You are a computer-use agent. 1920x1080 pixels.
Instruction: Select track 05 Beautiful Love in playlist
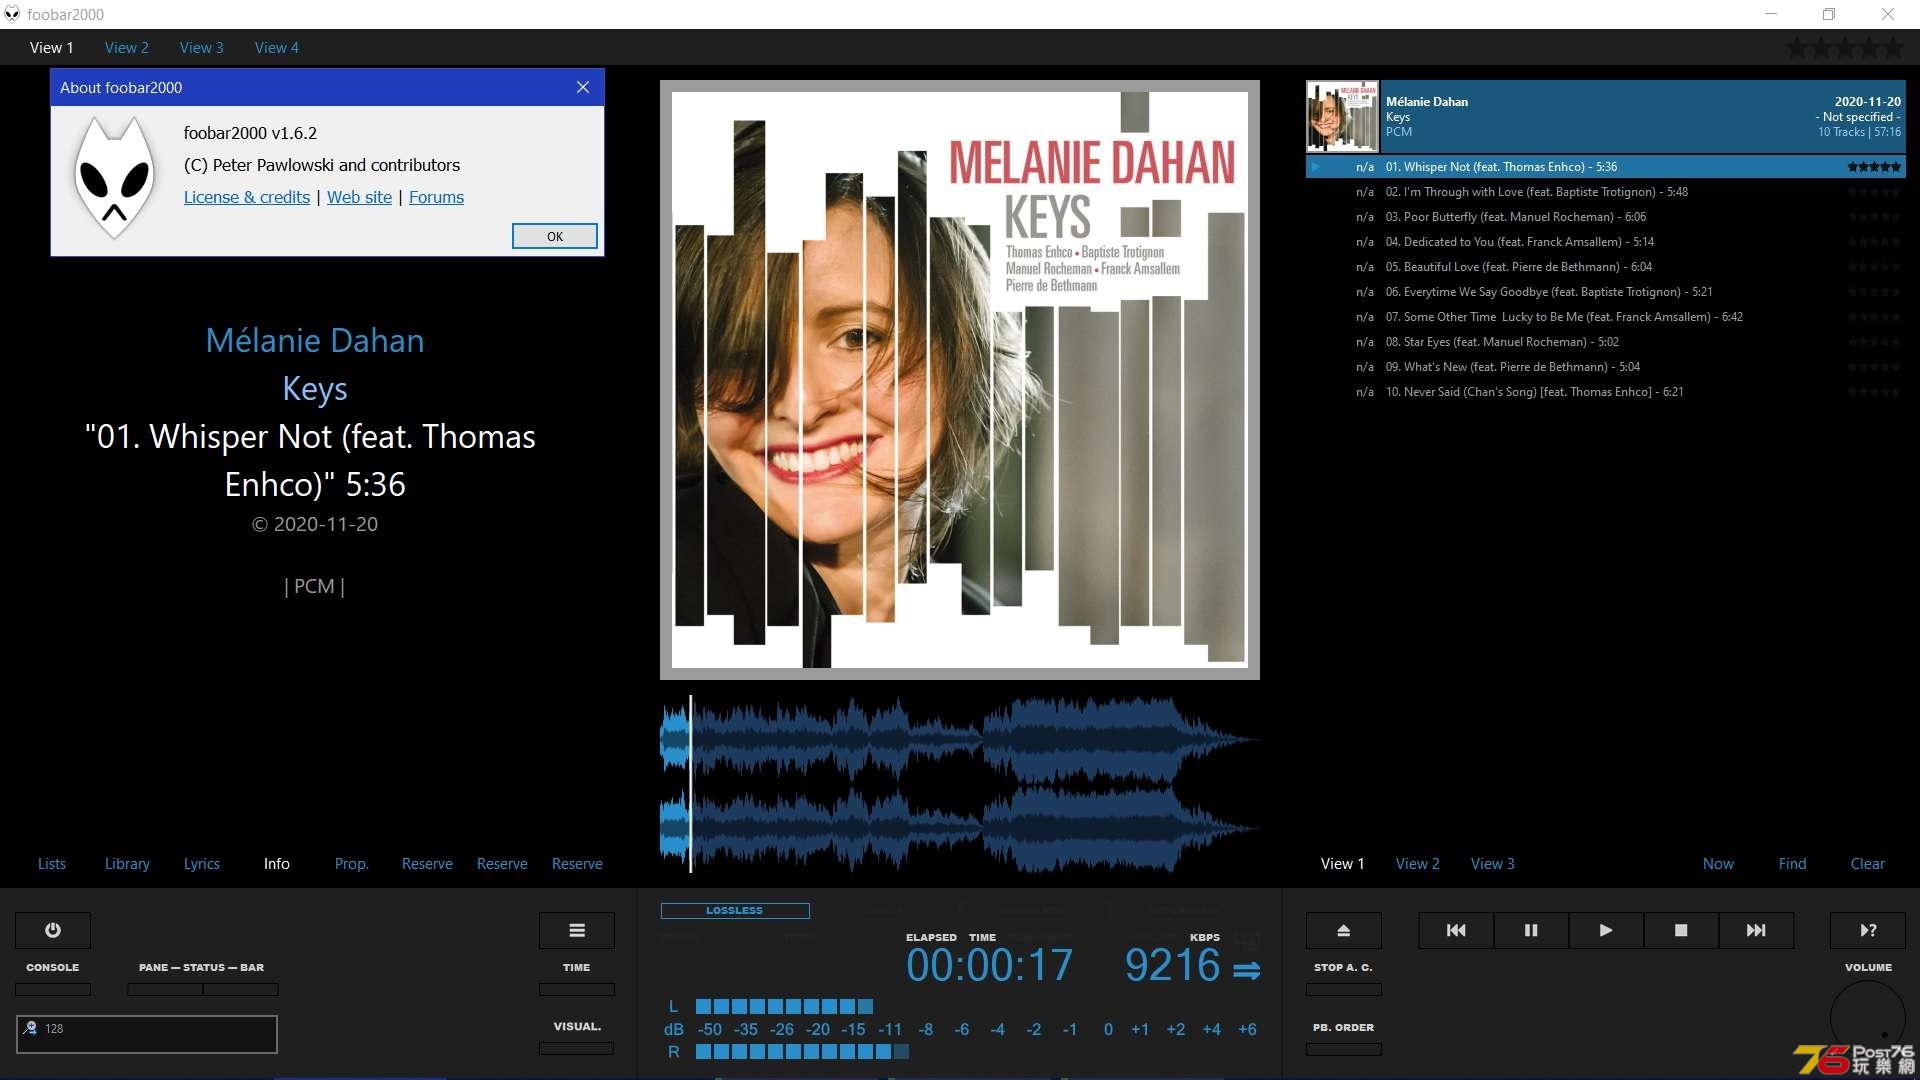[x=1515, y=266]
